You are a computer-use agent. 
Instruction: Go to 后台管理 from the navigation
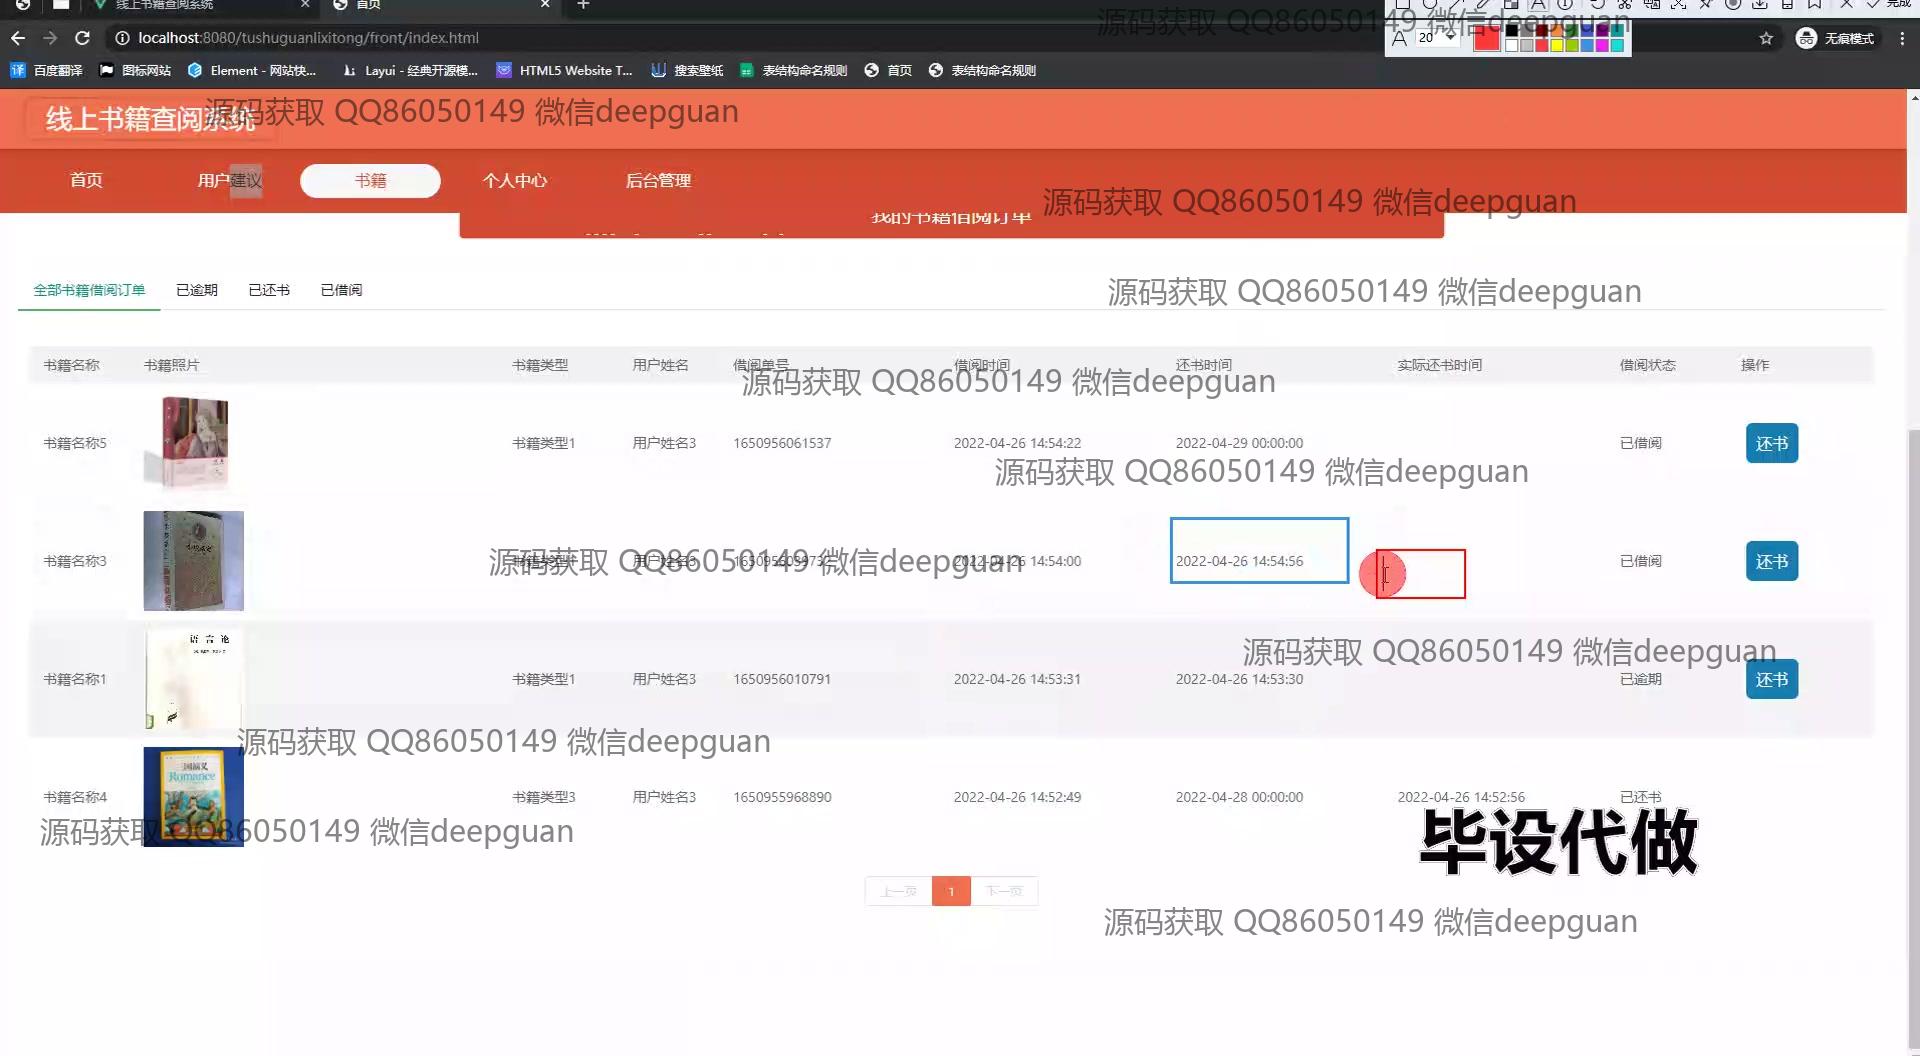[x=658, y=181]
